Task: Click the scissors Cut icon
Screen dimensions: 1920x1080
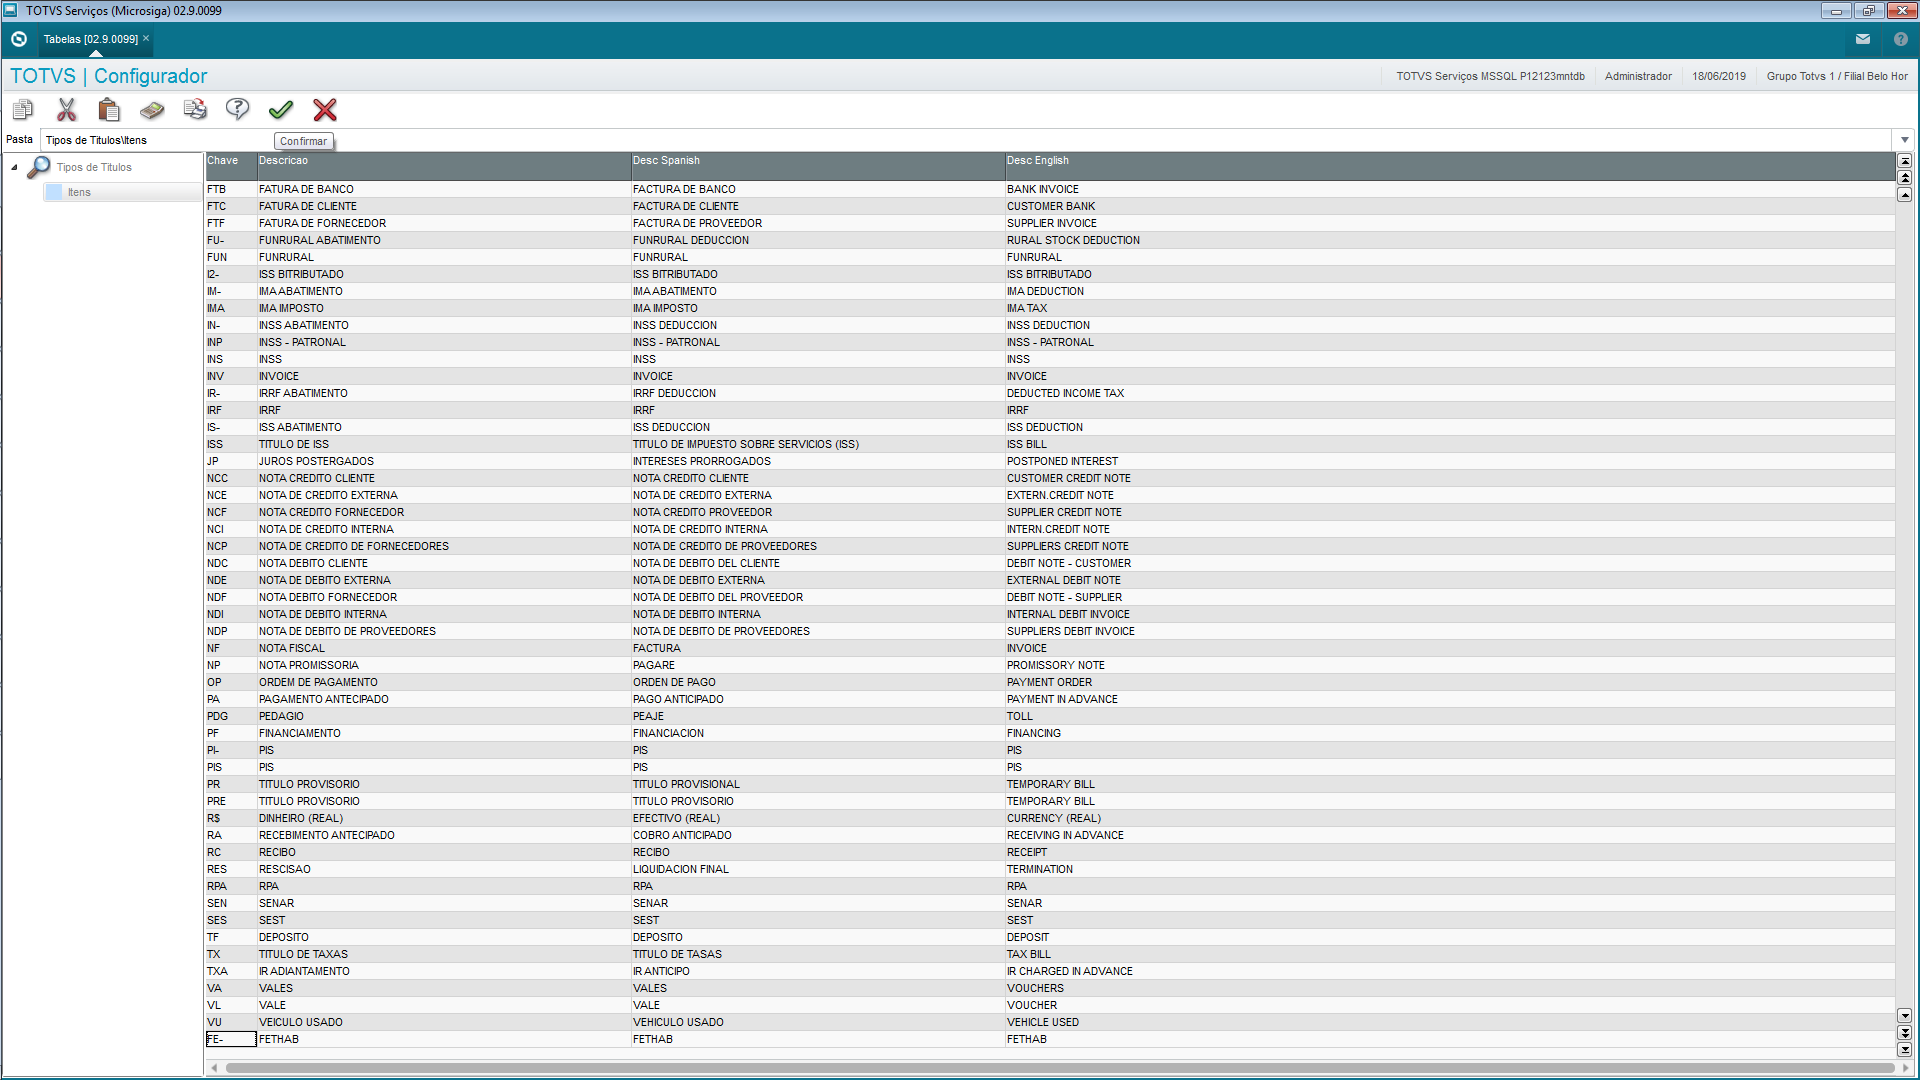Action: pyautogui.click(x=67, y=110)
